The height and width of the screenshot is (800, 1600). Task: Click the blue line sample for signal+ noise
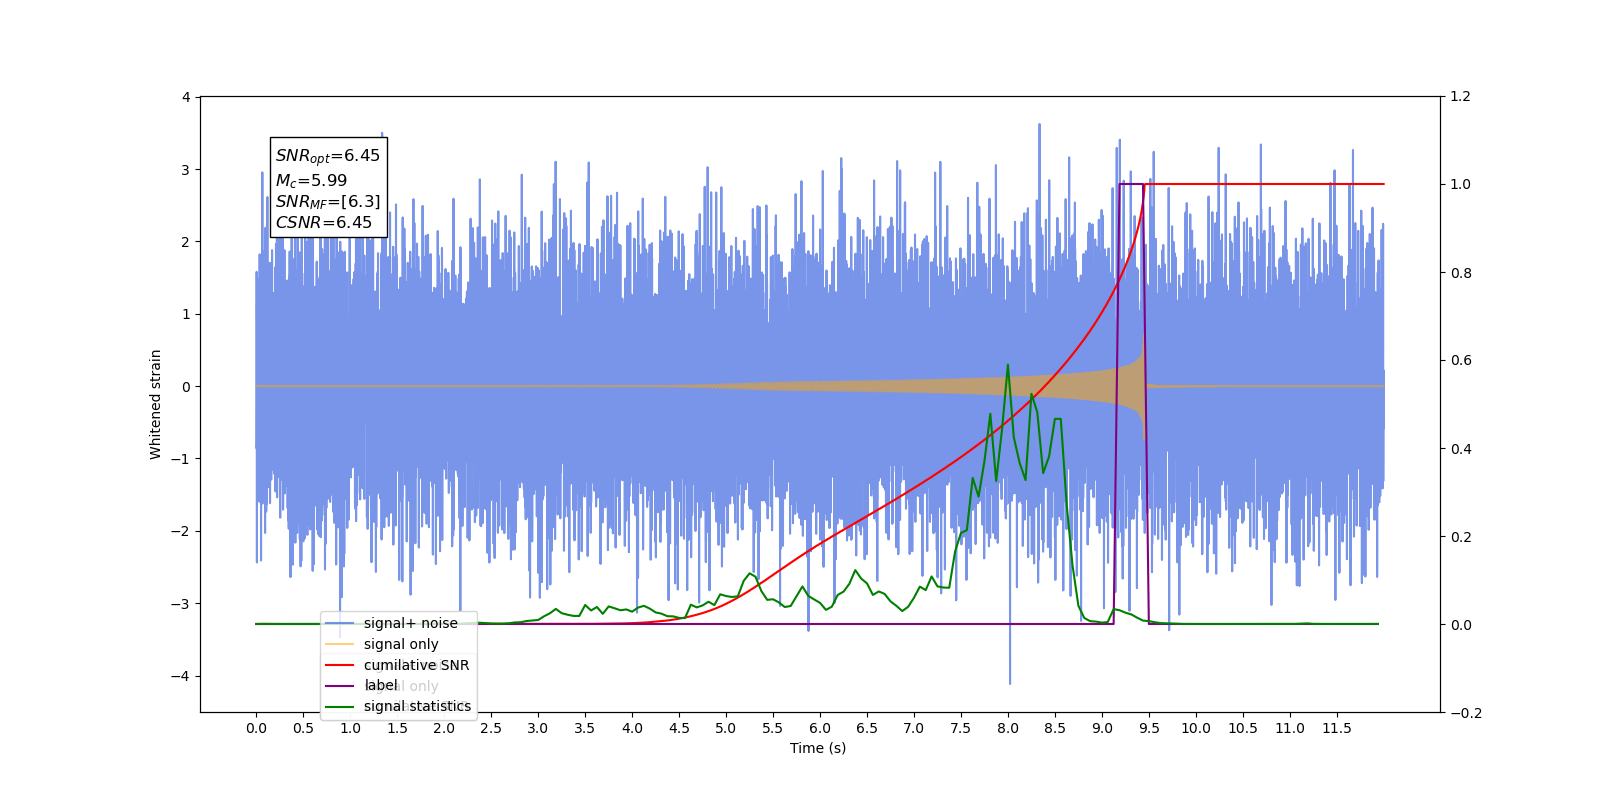(x=340, y=623)
